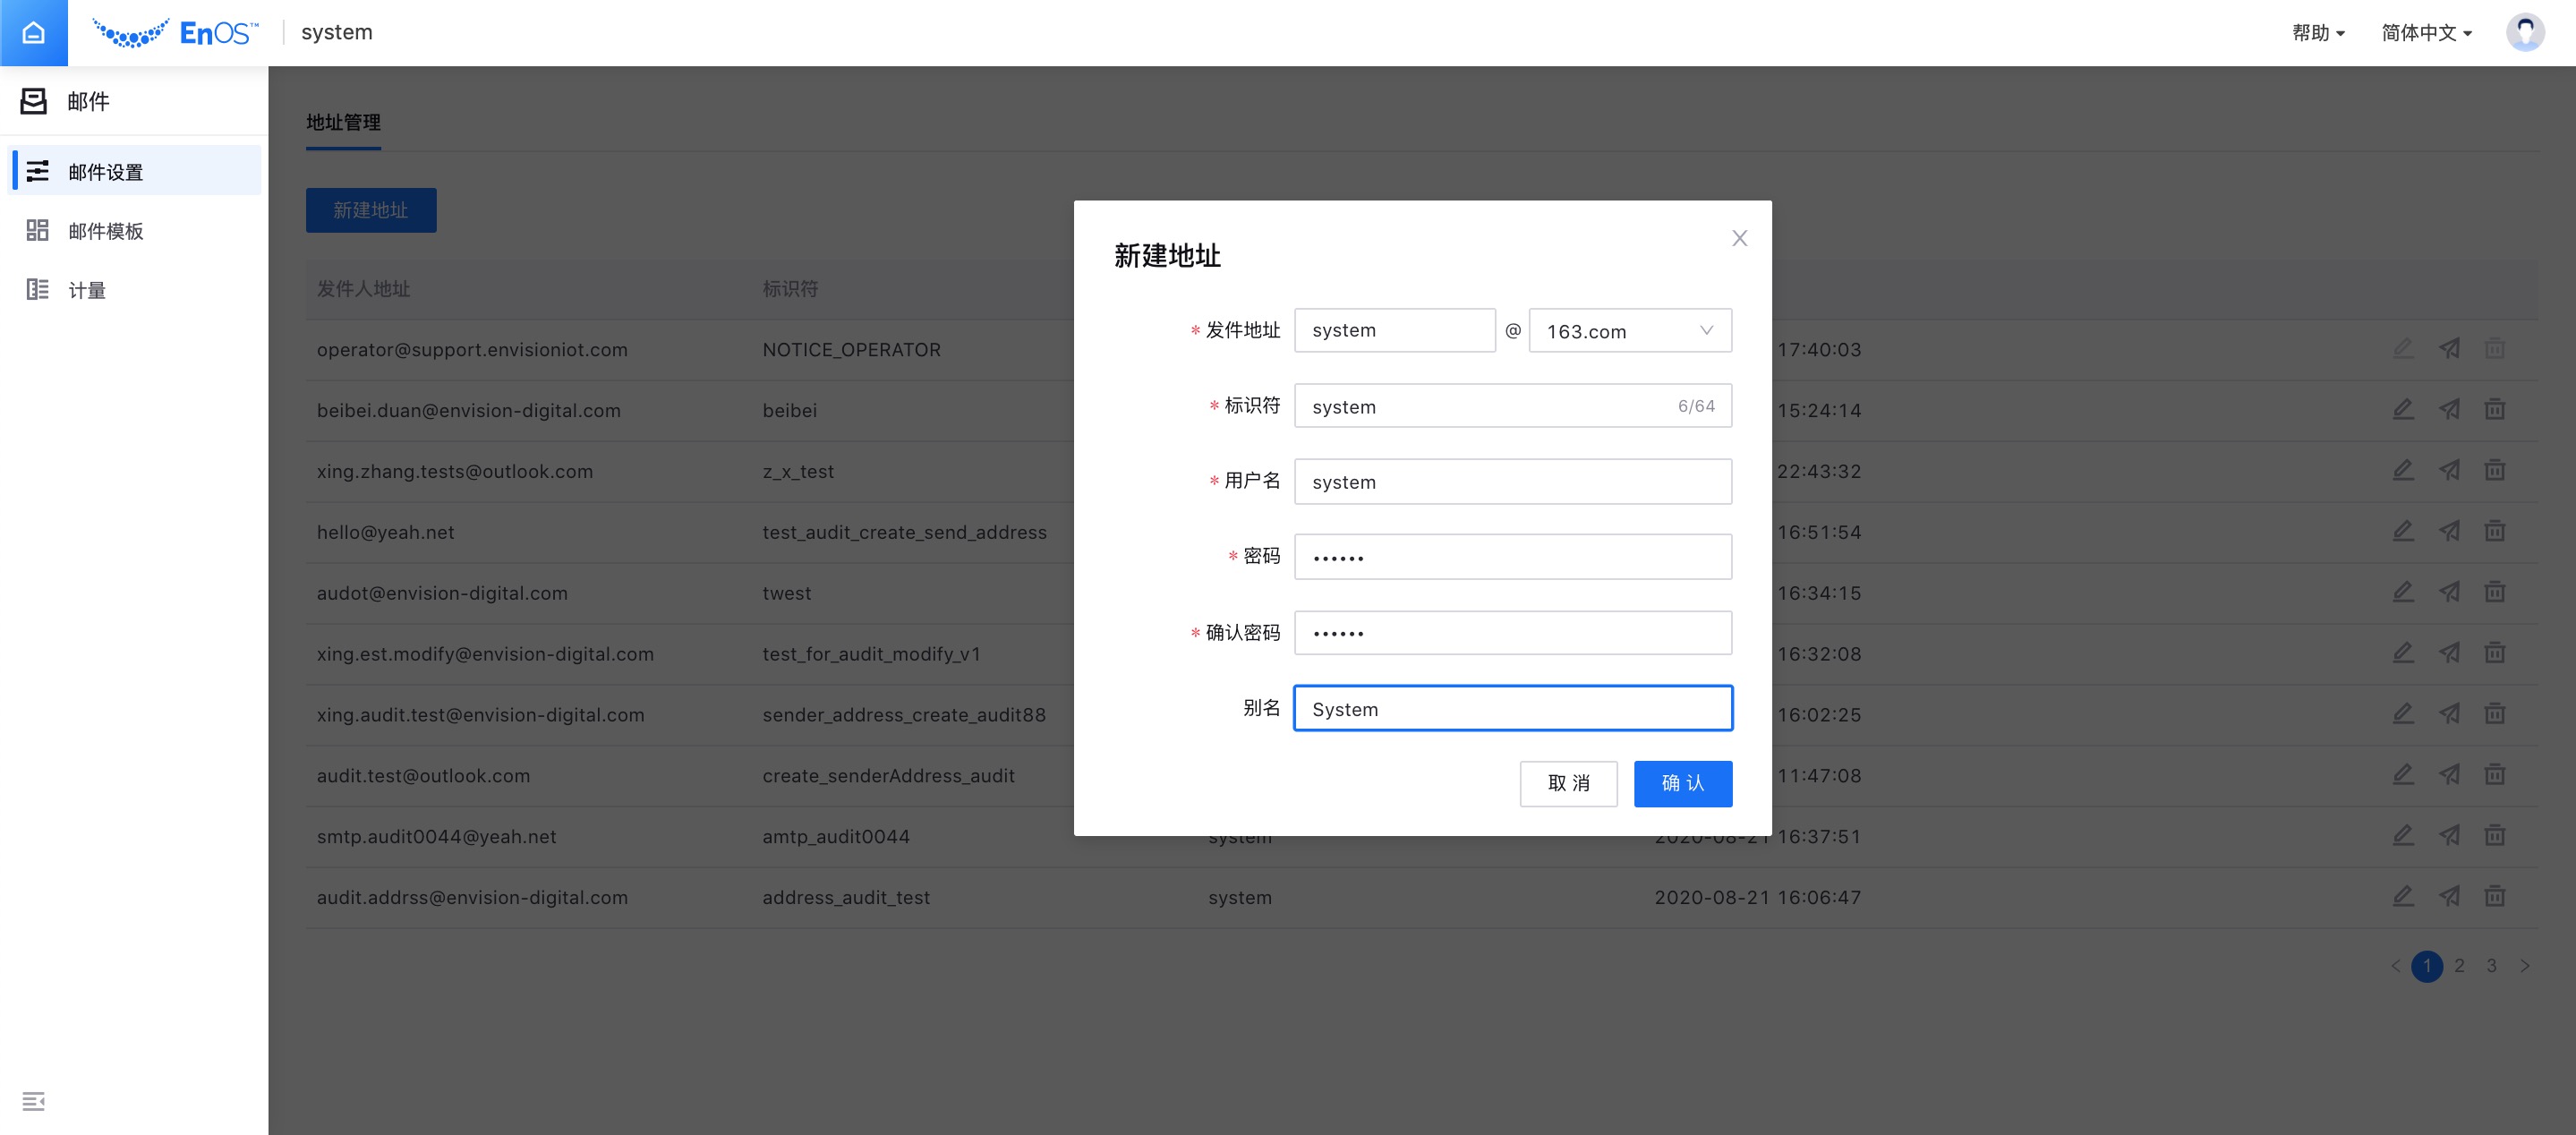Go to page 2 of the address list
This screenshot has height=1135, width=2576.
2459,965
